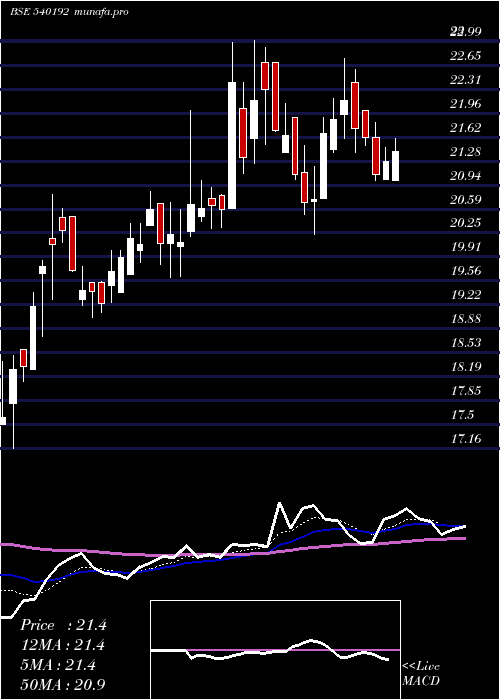Viewport: 500px width, 700px height.
Task: Click the 17.16 price axis label
Action: 466,438
